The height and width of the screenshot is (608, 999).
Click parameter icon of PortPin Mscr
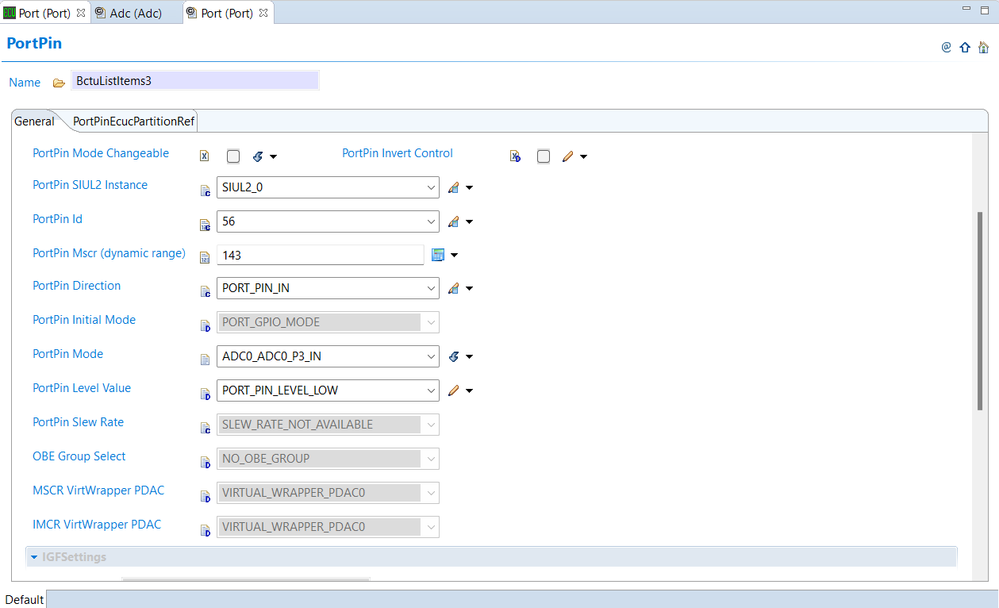pyautogui.click(x=205, y=257)
